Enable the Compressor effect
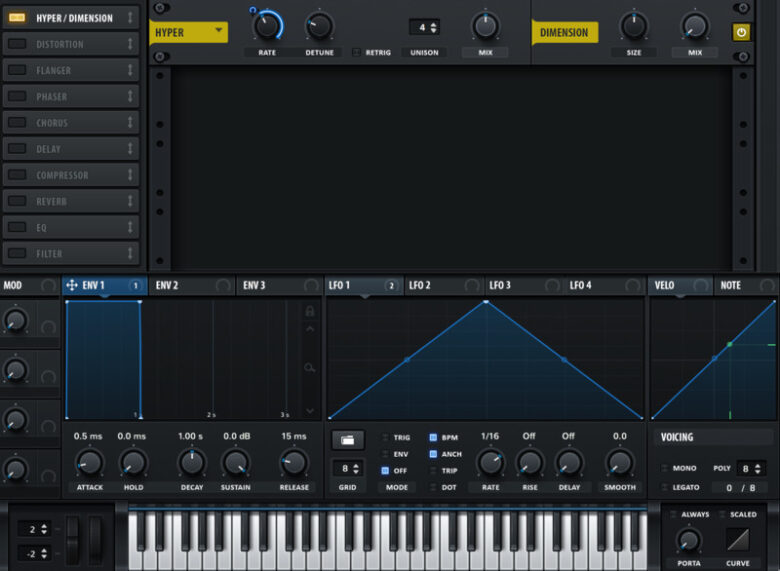This screenshot has width=780, height=571. click(17, 175)
